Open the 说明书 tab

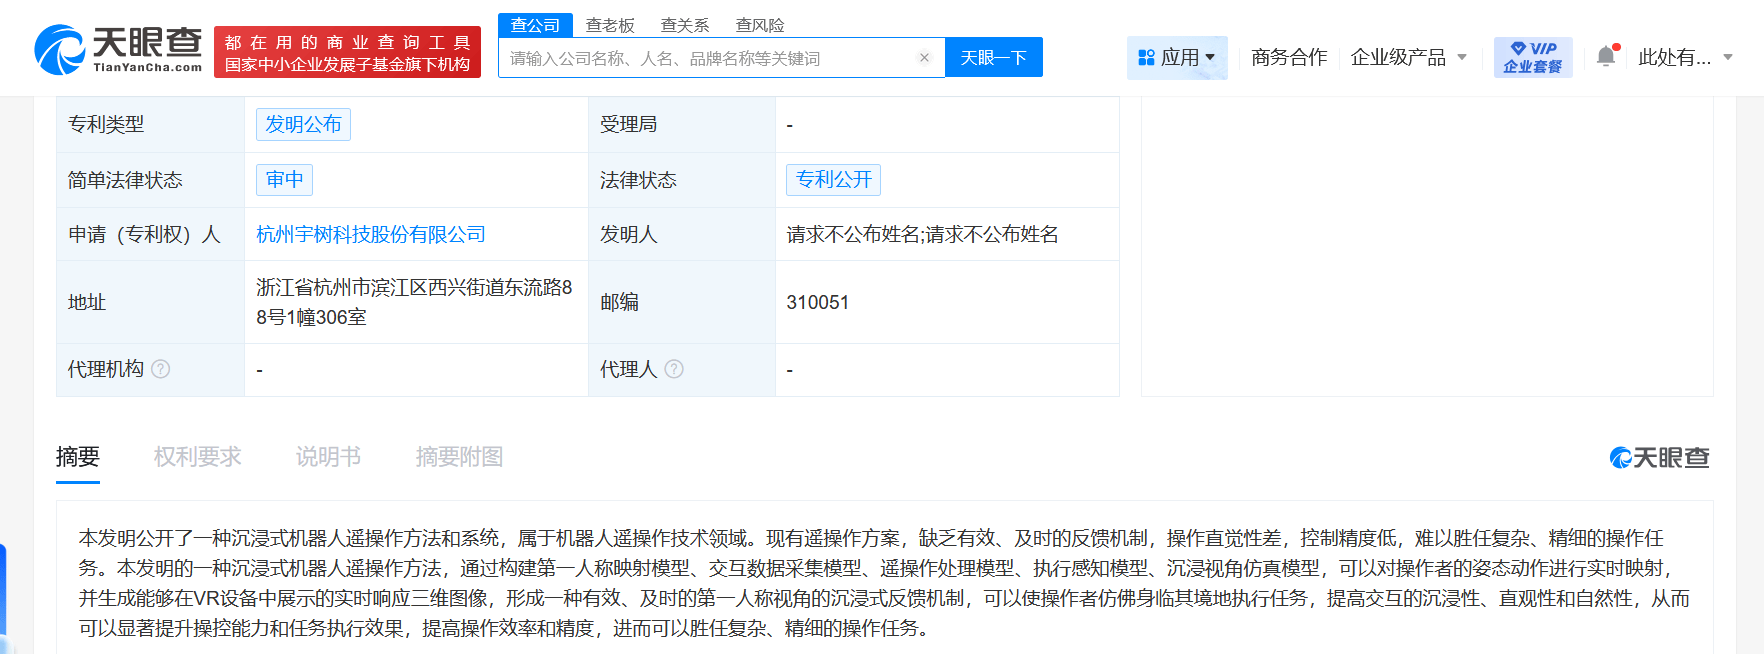tap(328, 457)
